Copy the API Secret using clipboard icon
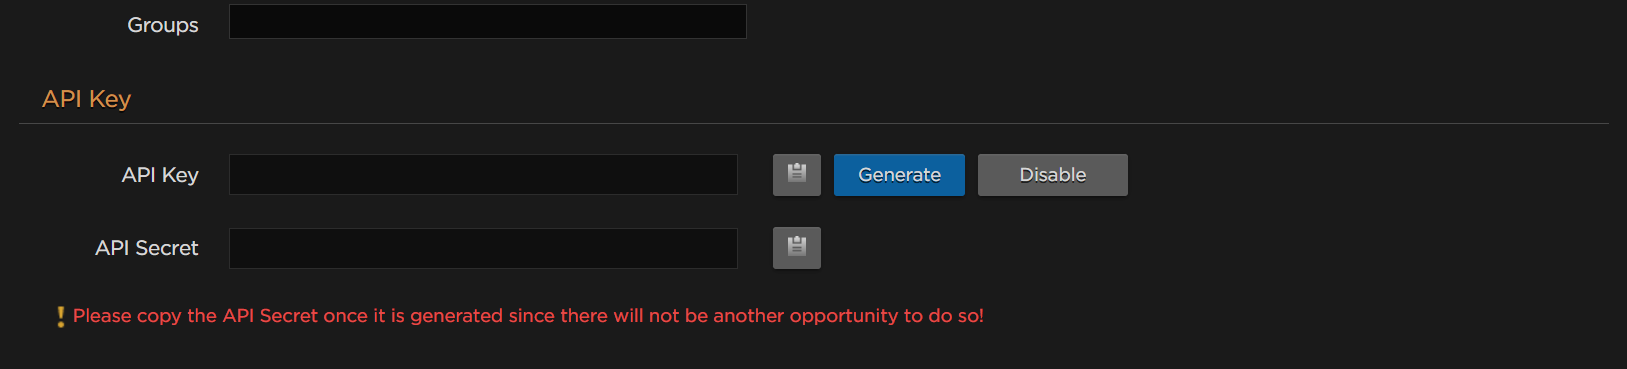1627x369 pixels. (796, 247)
